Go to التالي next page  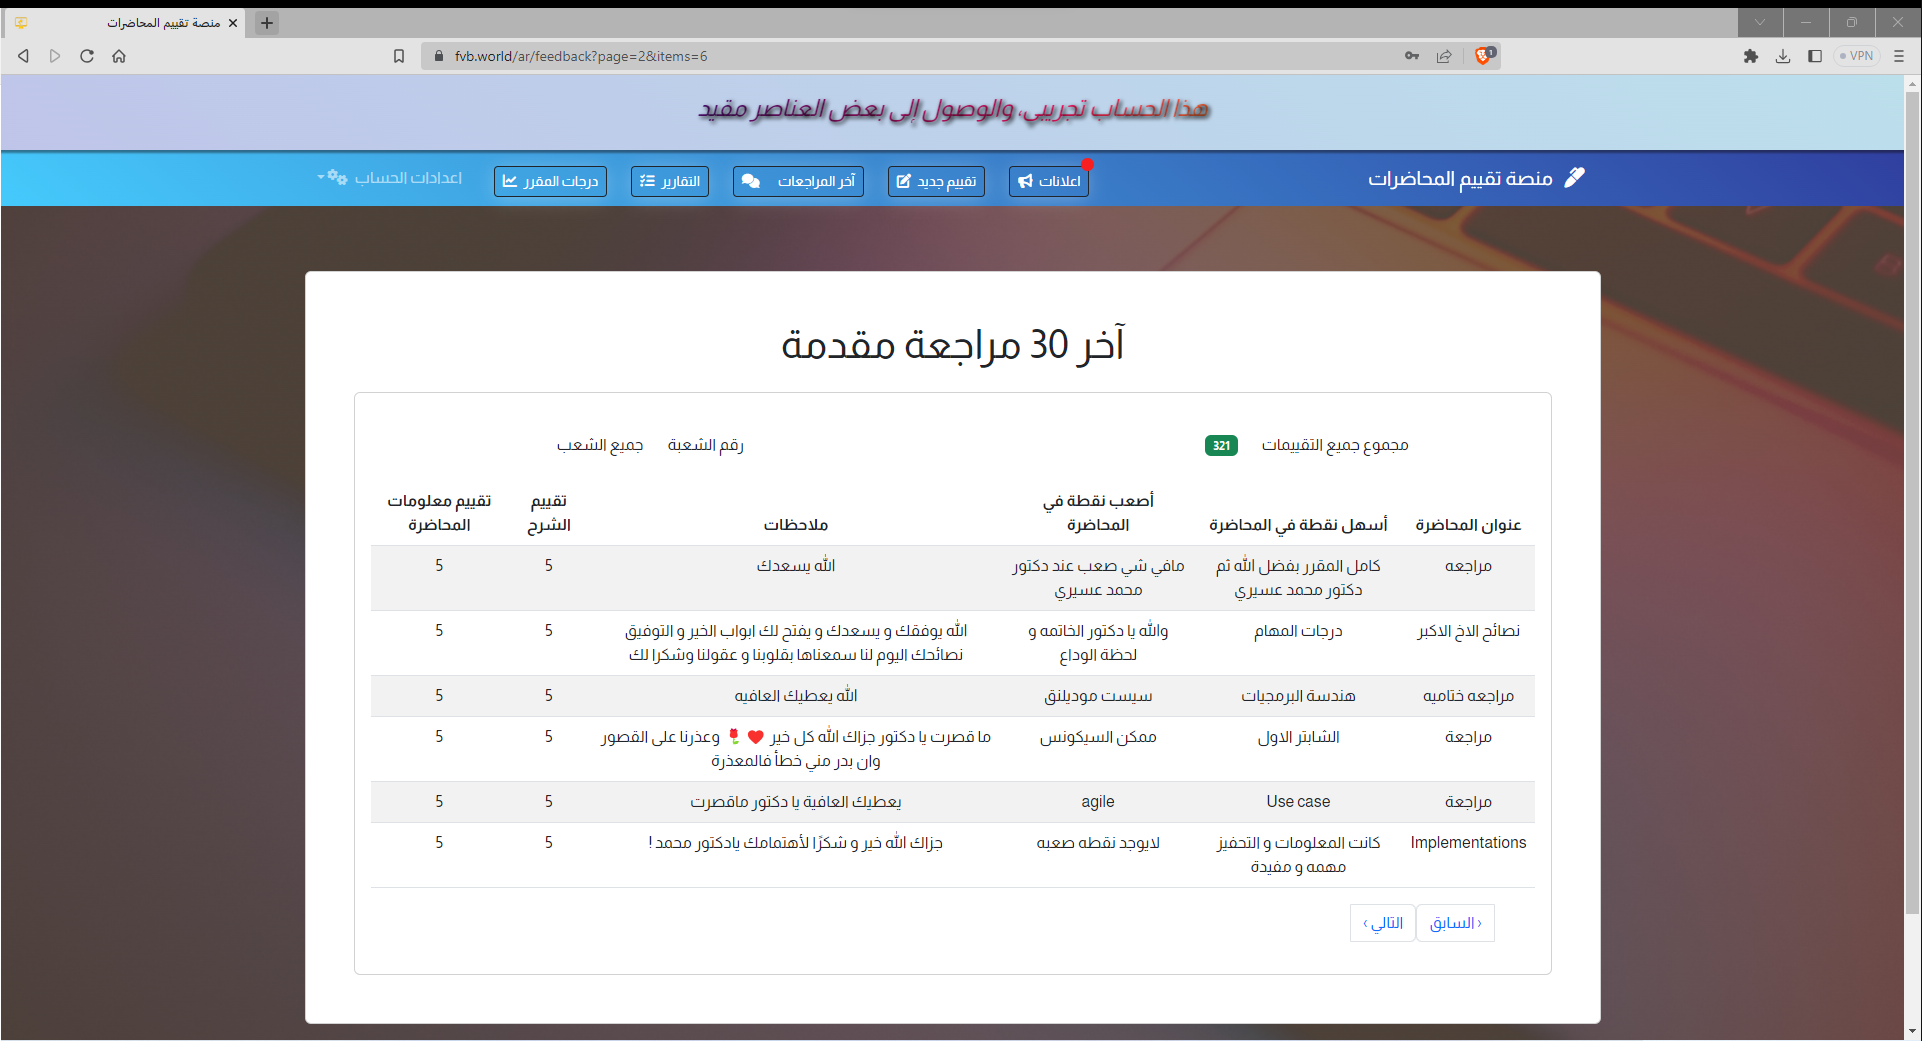1382,923
